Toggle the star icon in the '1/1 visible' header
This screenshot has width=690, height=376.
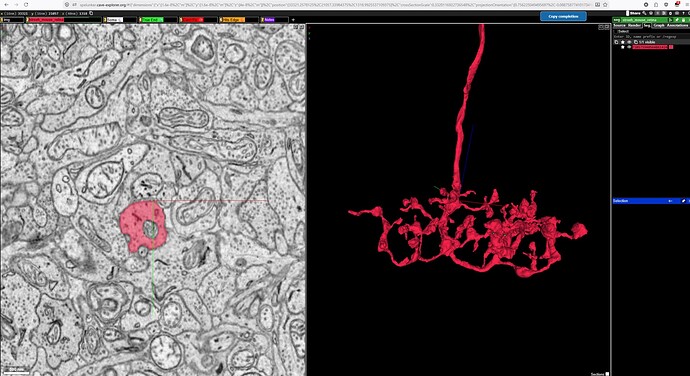(623, 42)
